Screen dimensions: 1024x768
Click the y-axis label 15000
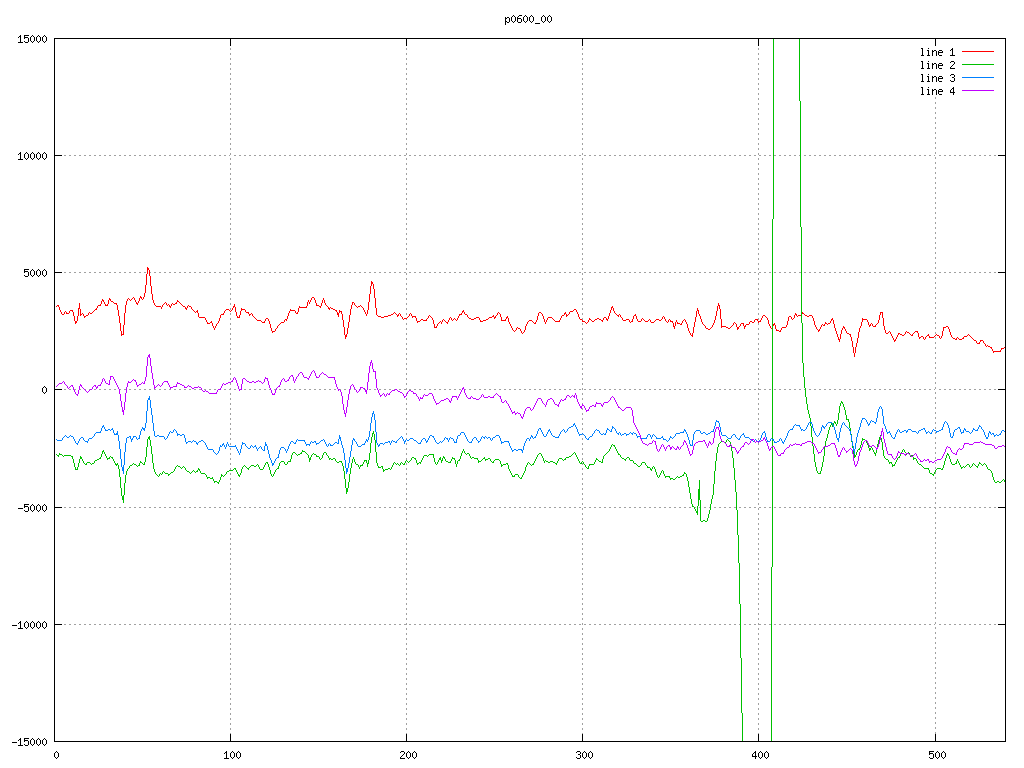32,39
